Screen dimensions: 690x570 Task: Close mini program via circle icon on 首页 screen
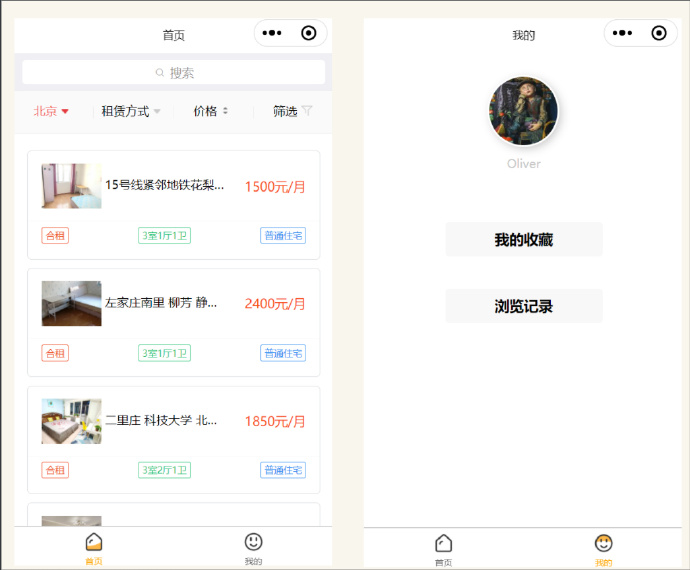(x=308, y=33)
